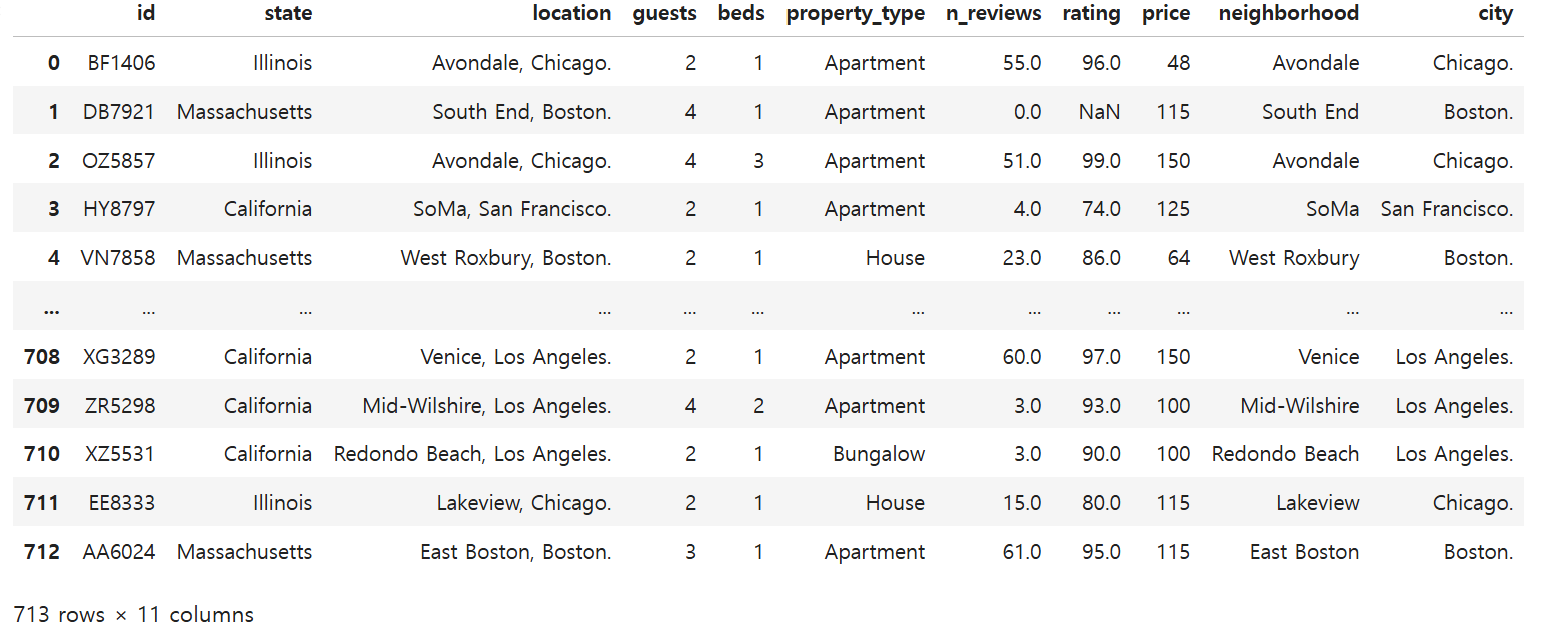
Task: Select the 'Redondo Beach, Los Angeles.' location cell
Action: click(472, 454)
